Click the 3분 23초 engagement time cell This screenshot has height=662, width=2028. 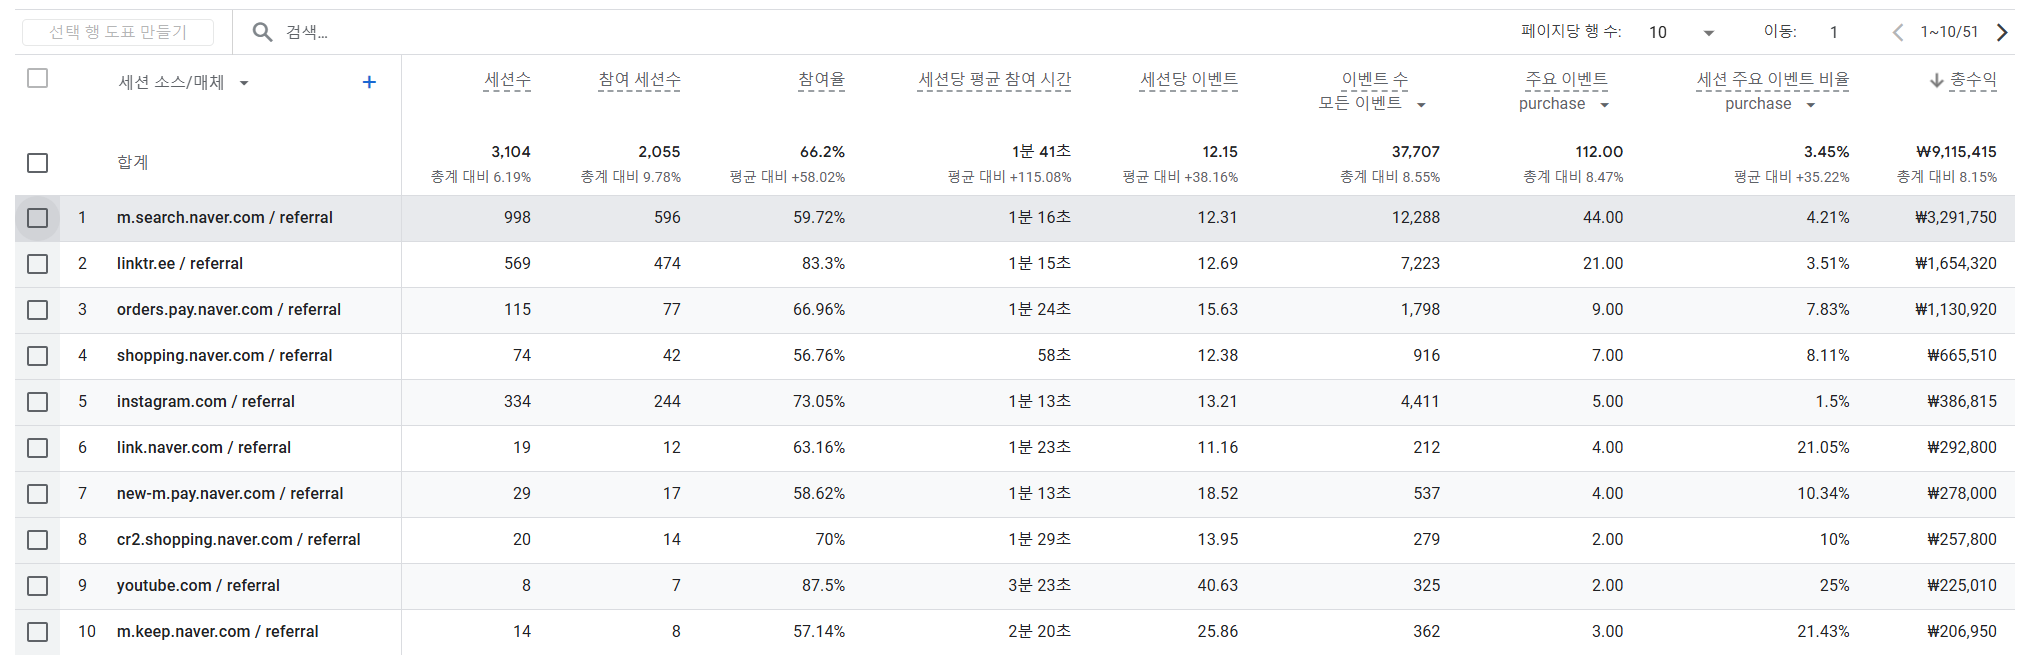click(1039, 586)
